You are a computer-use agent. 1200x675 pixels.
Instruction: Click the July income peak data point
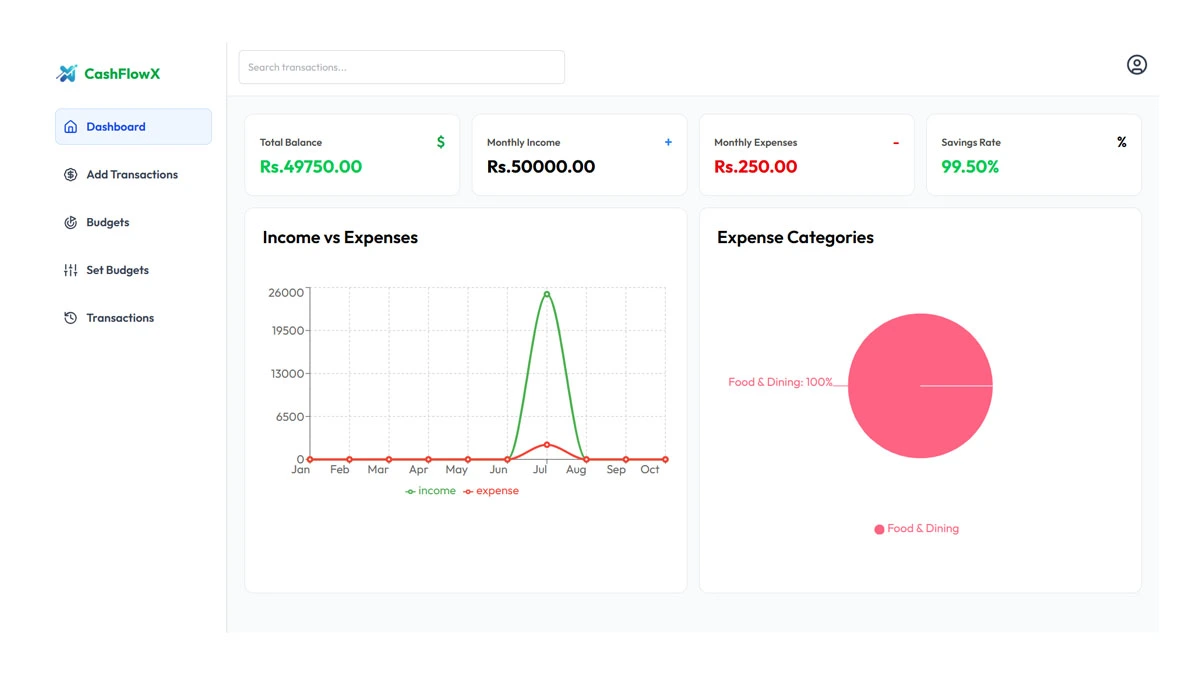(x=547, y=294)
